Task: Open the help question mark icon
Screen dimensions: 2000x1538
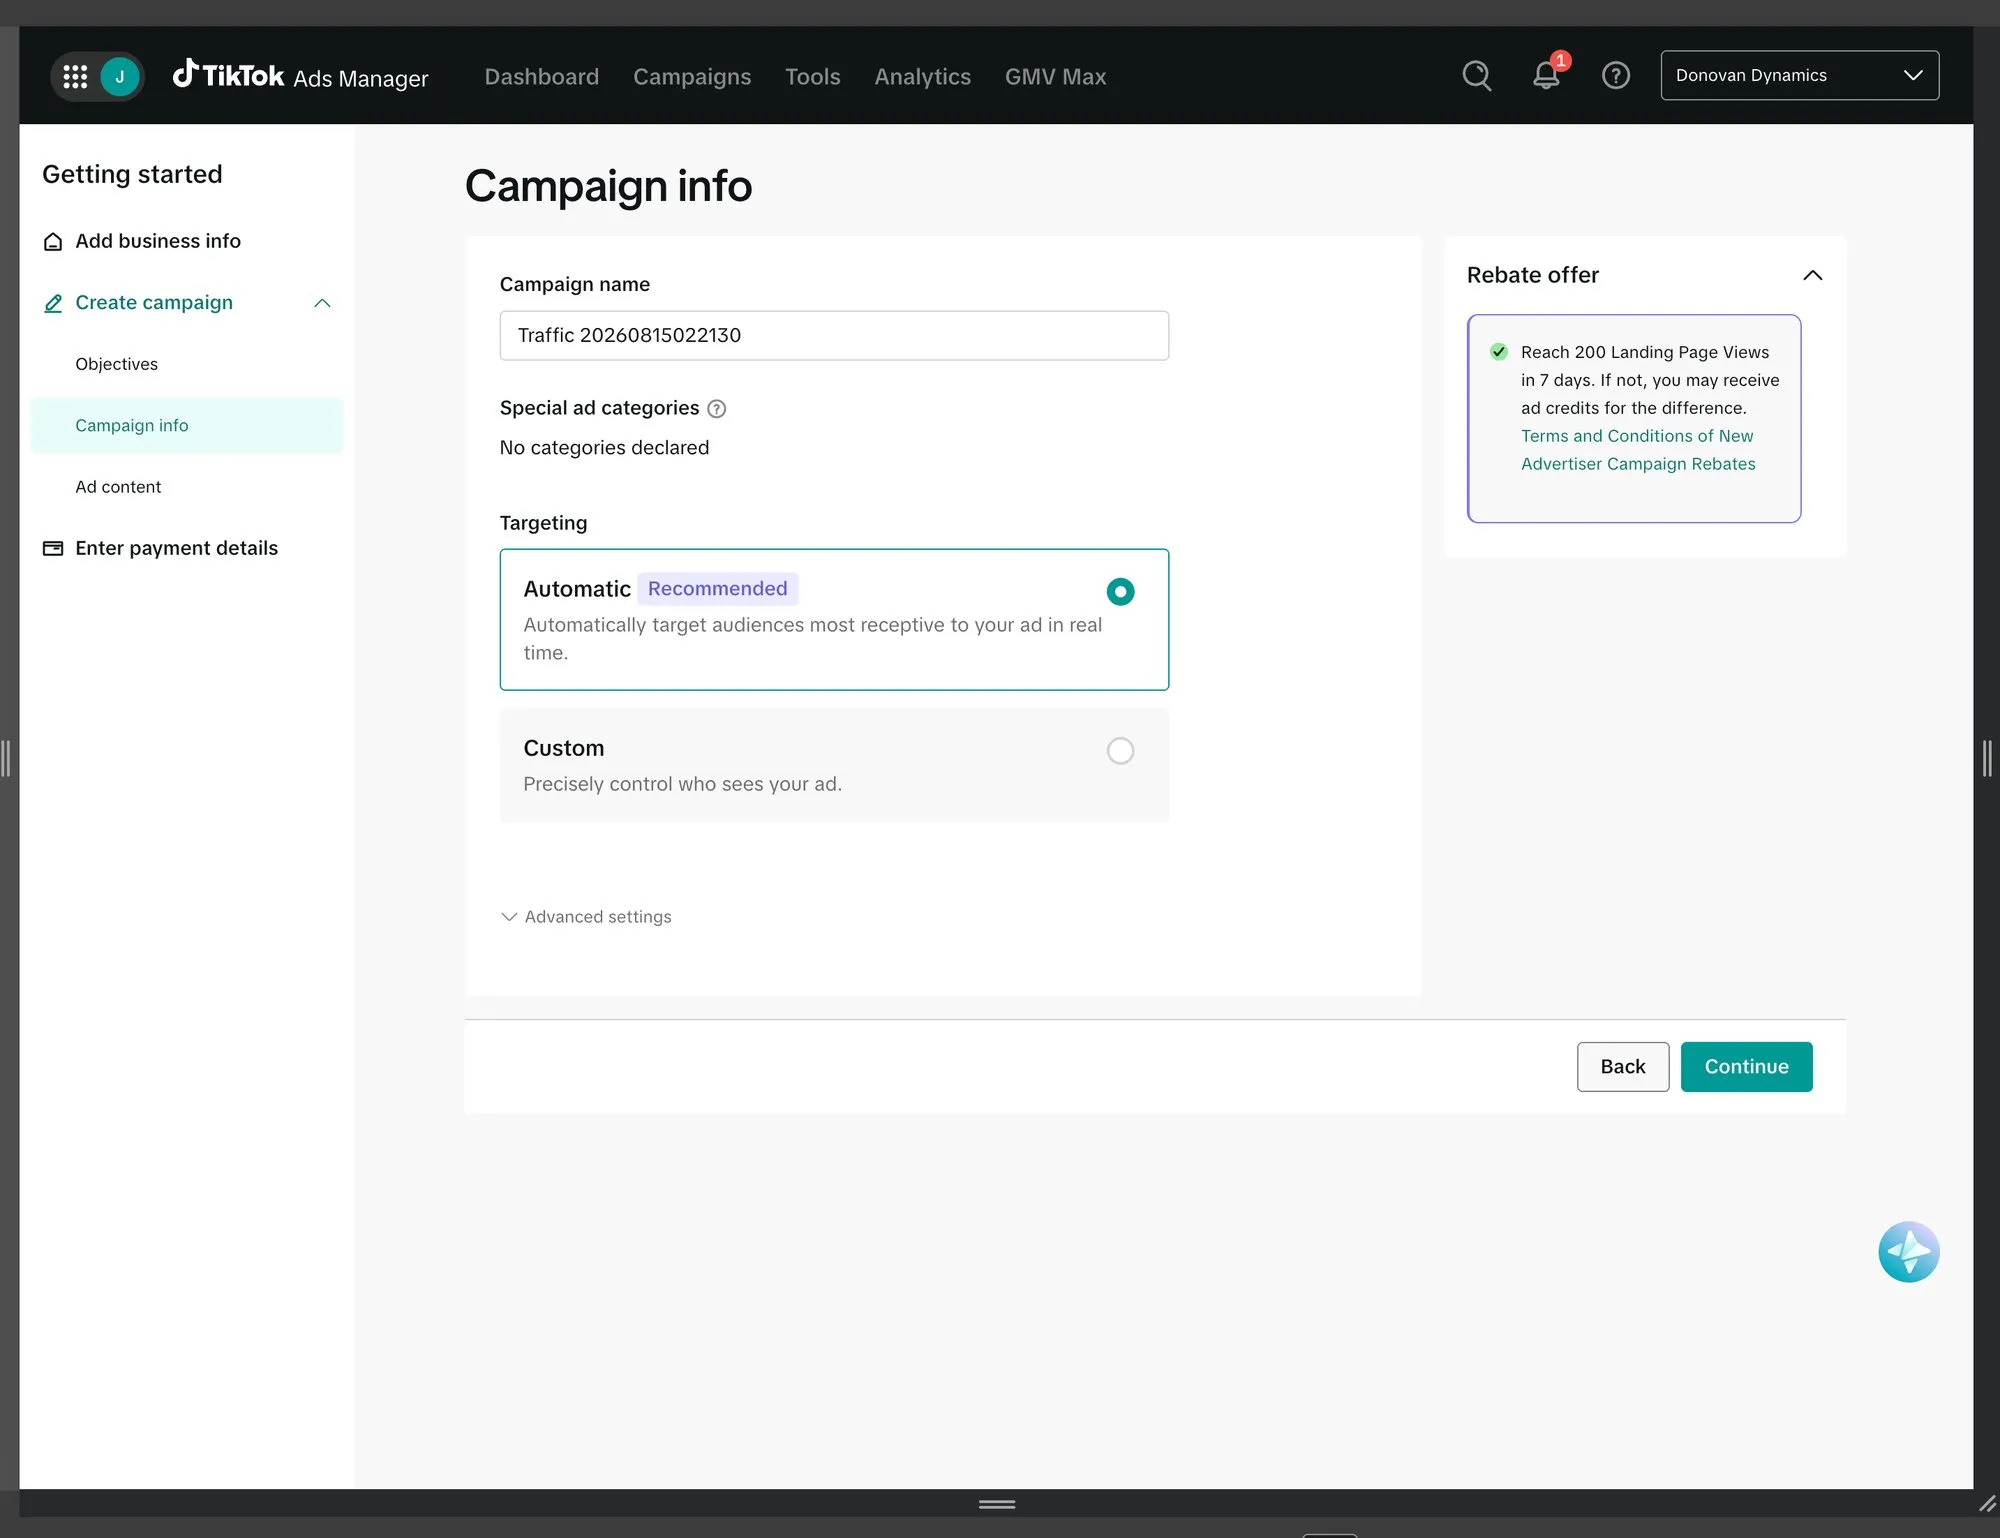Action: pyautogui.click(x=1615, y=76)
